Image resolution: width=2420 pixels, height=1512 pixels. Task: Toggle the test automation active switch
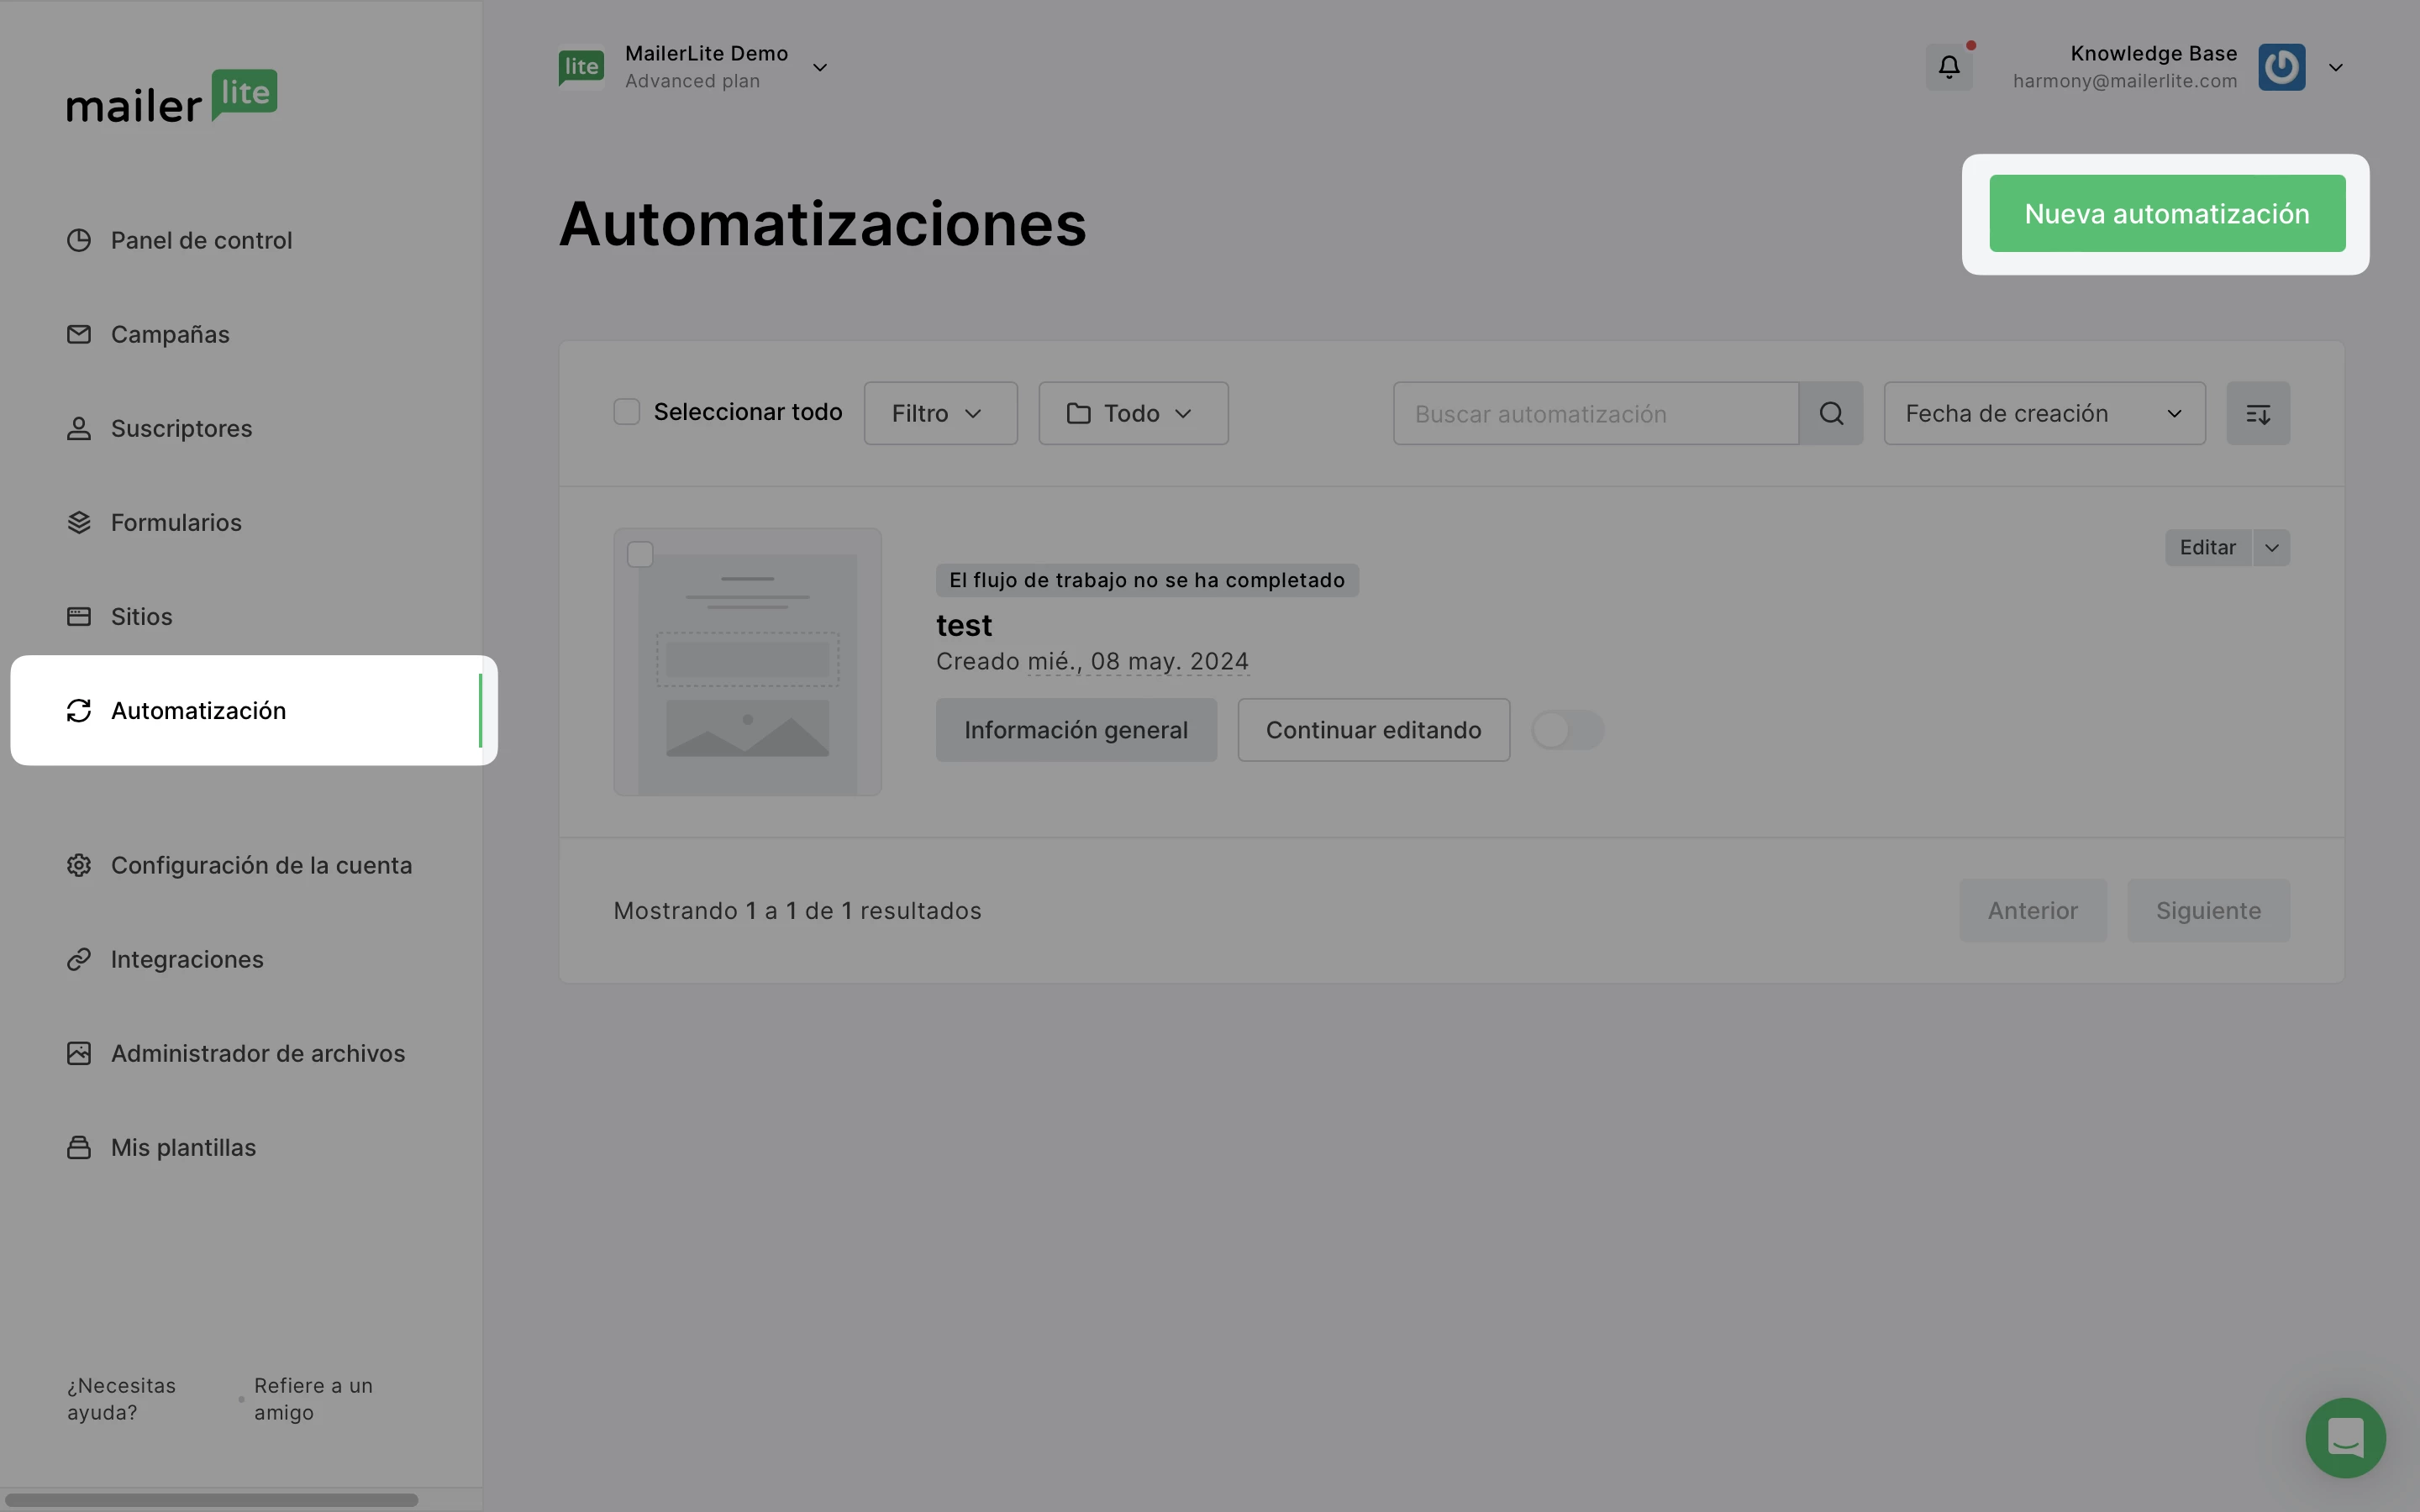click(x=1567, y=730)
